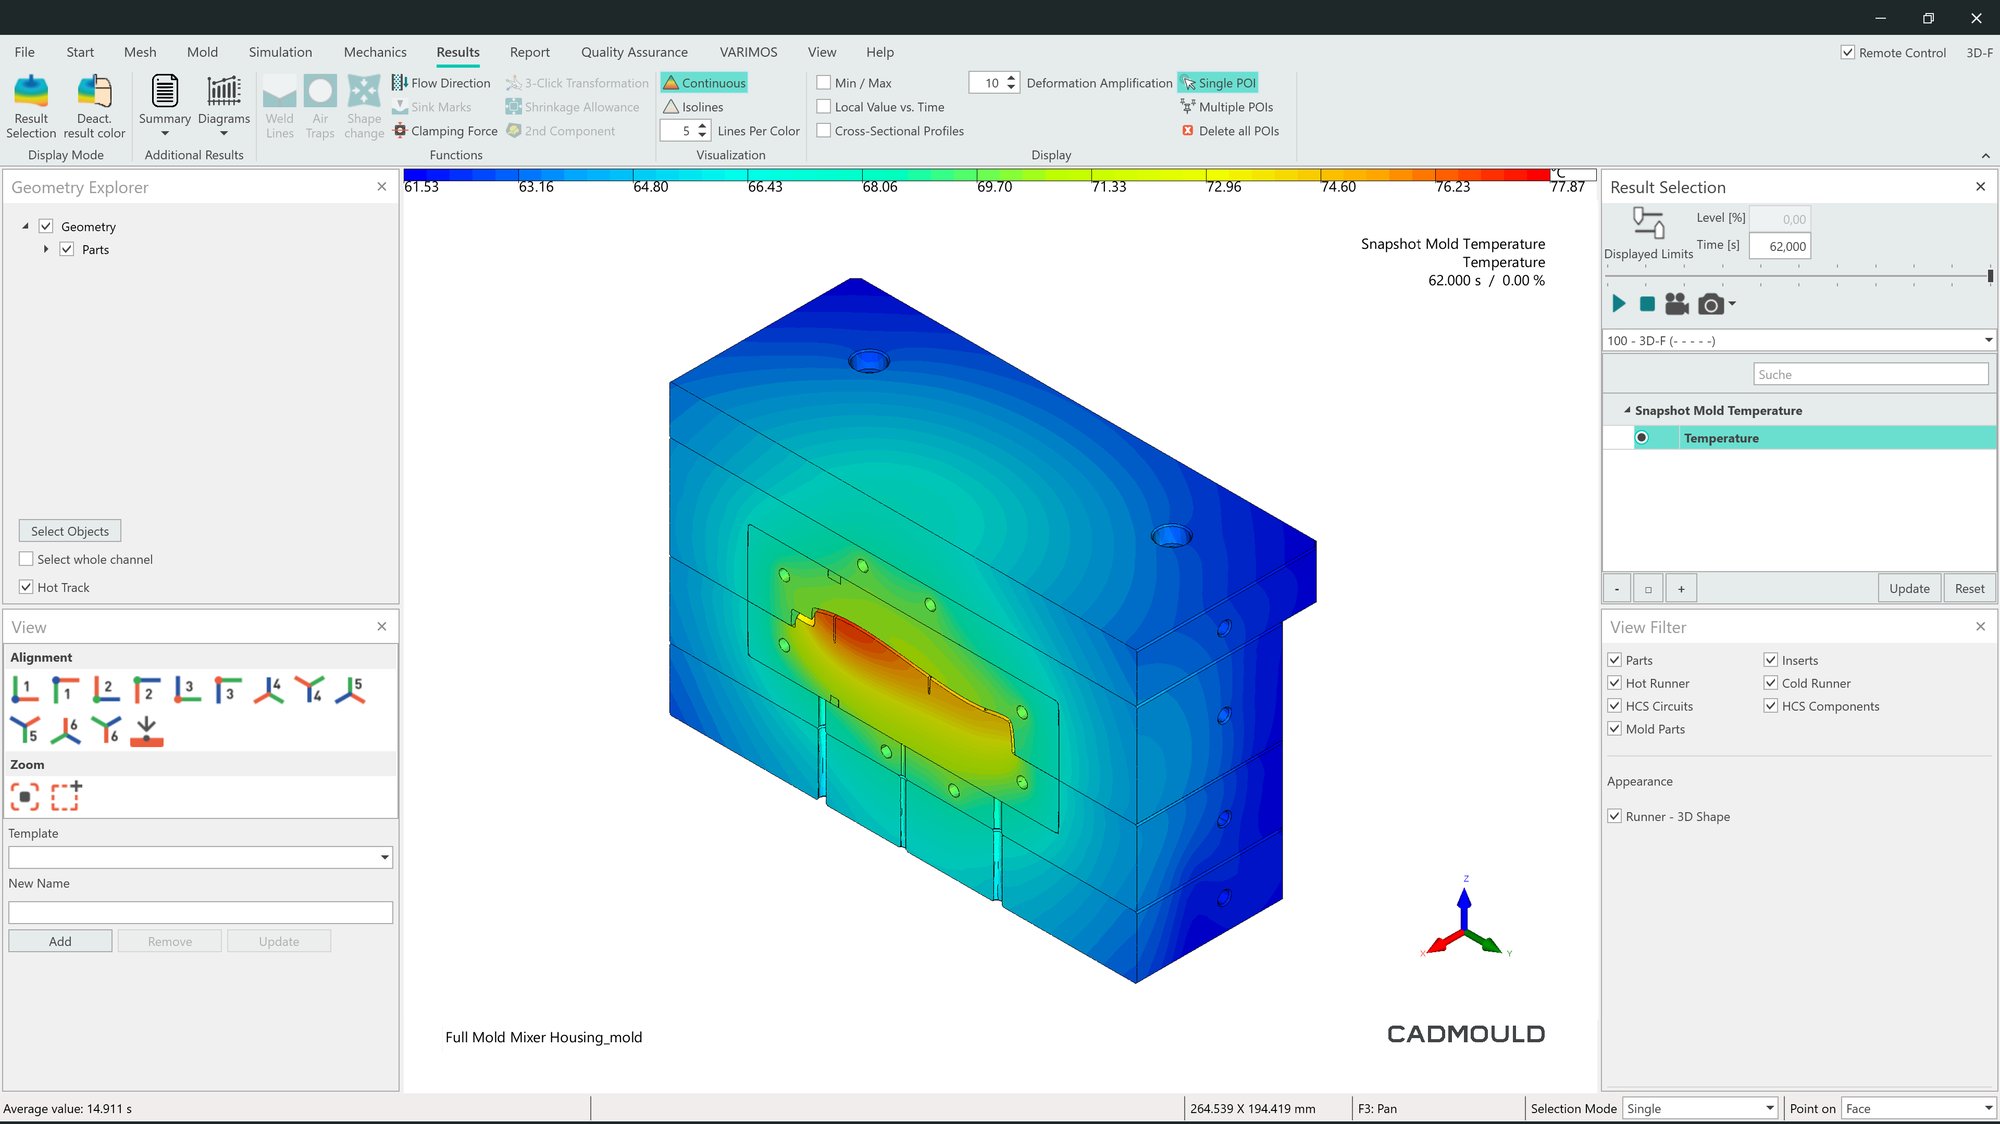Toggle the Cold Runner view filter
Screen dimensions: 2000x1124
click(x=1771, y=683)
